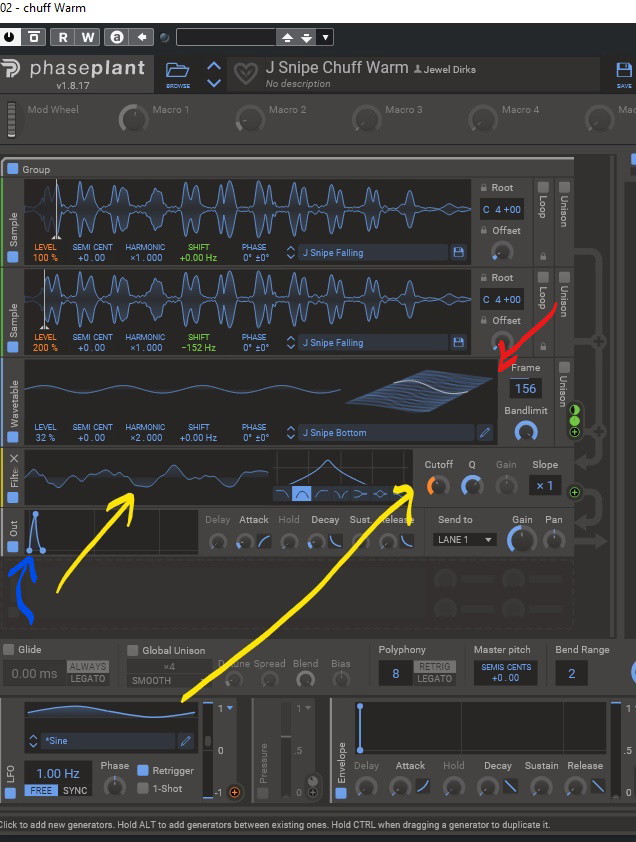
Task: Select the high-pass filter type icon
Action: click(x=321, y=493)
